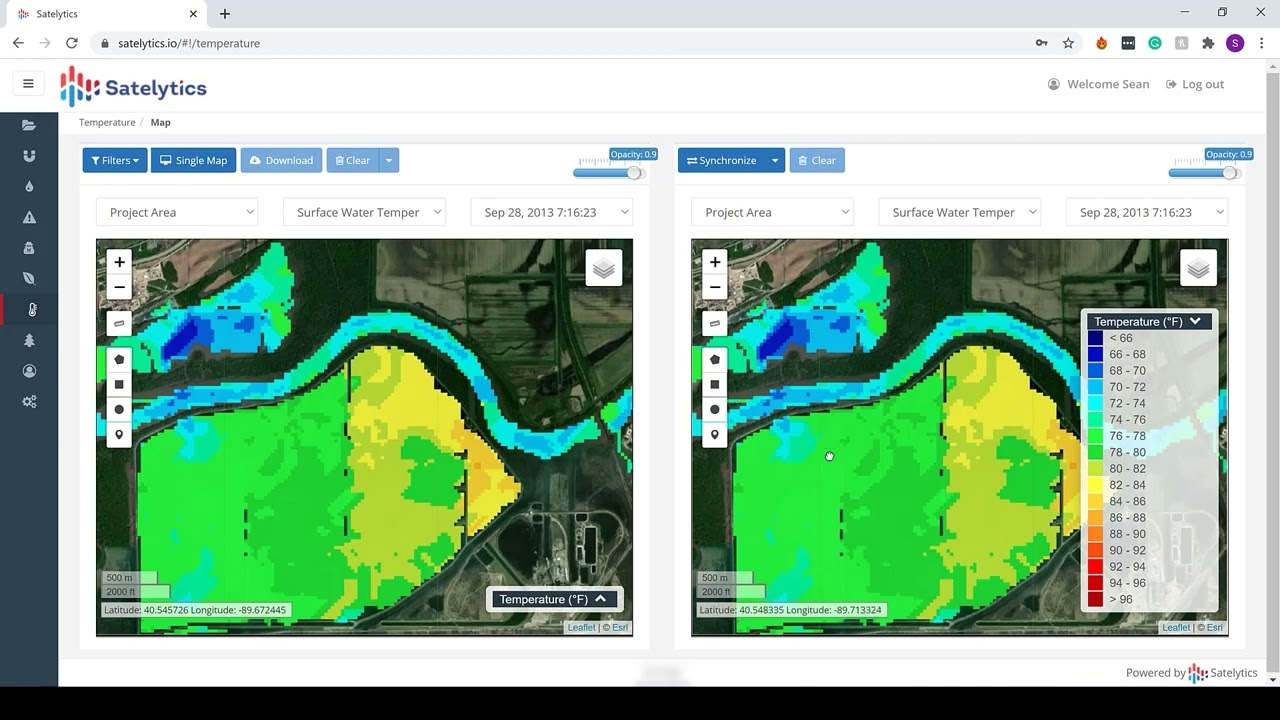
Task: Collapse the right map Temperature legend
Action: (1148, 321)
